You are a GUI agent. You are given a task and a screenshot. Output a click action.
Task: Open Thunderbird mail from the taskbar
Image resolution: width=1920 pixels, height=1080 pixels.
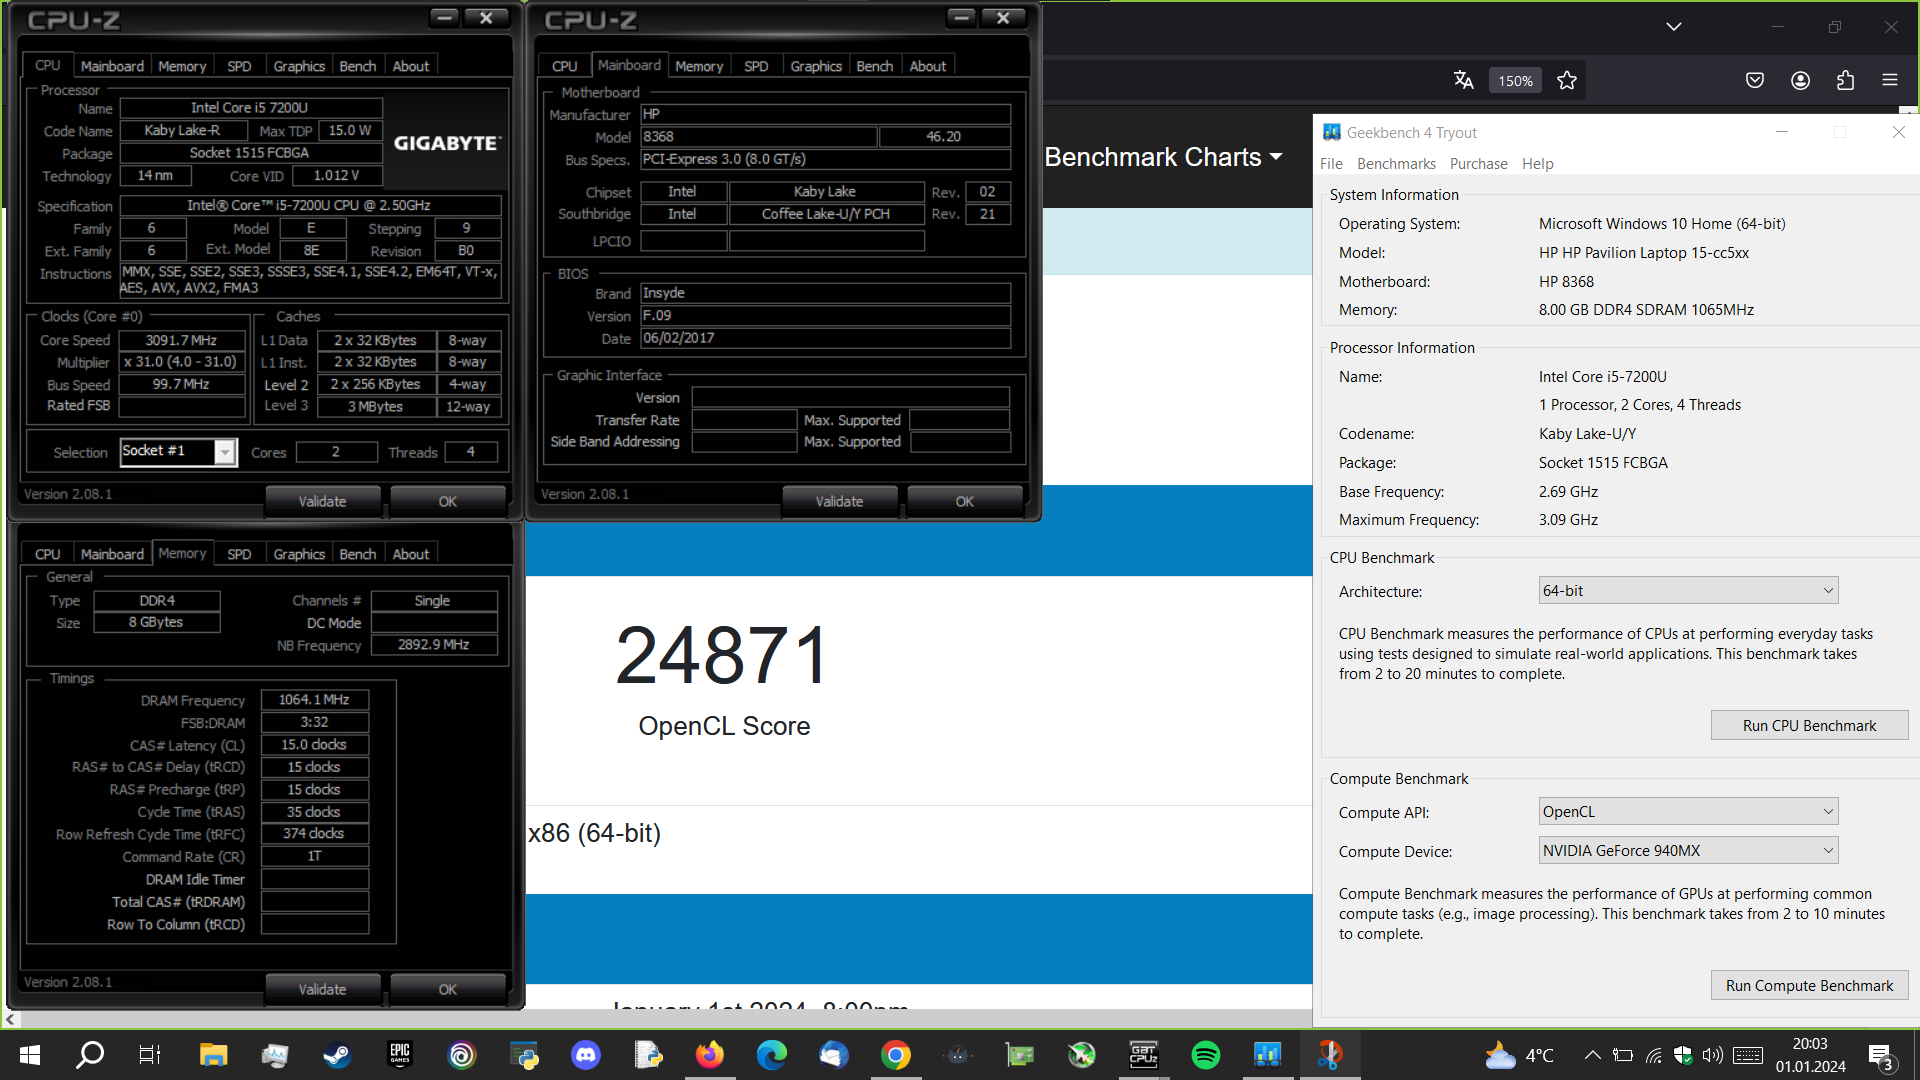[x=834, y=1055]
